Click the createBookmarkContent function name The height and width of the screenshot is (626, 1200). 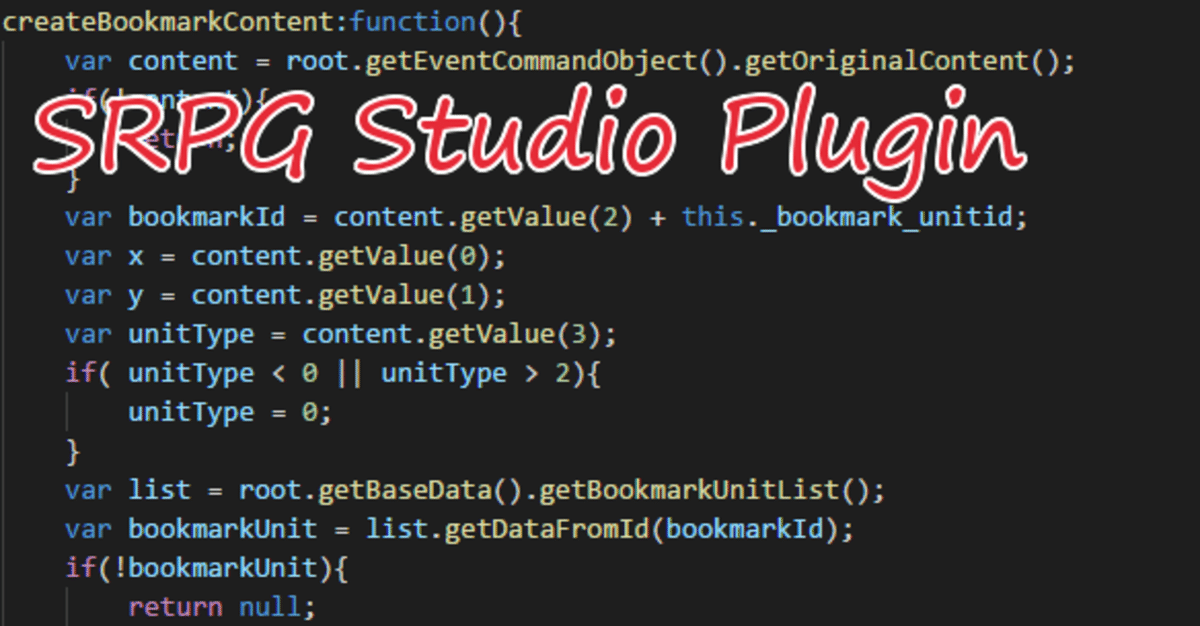pyautogui.click(x=172, y=22)
